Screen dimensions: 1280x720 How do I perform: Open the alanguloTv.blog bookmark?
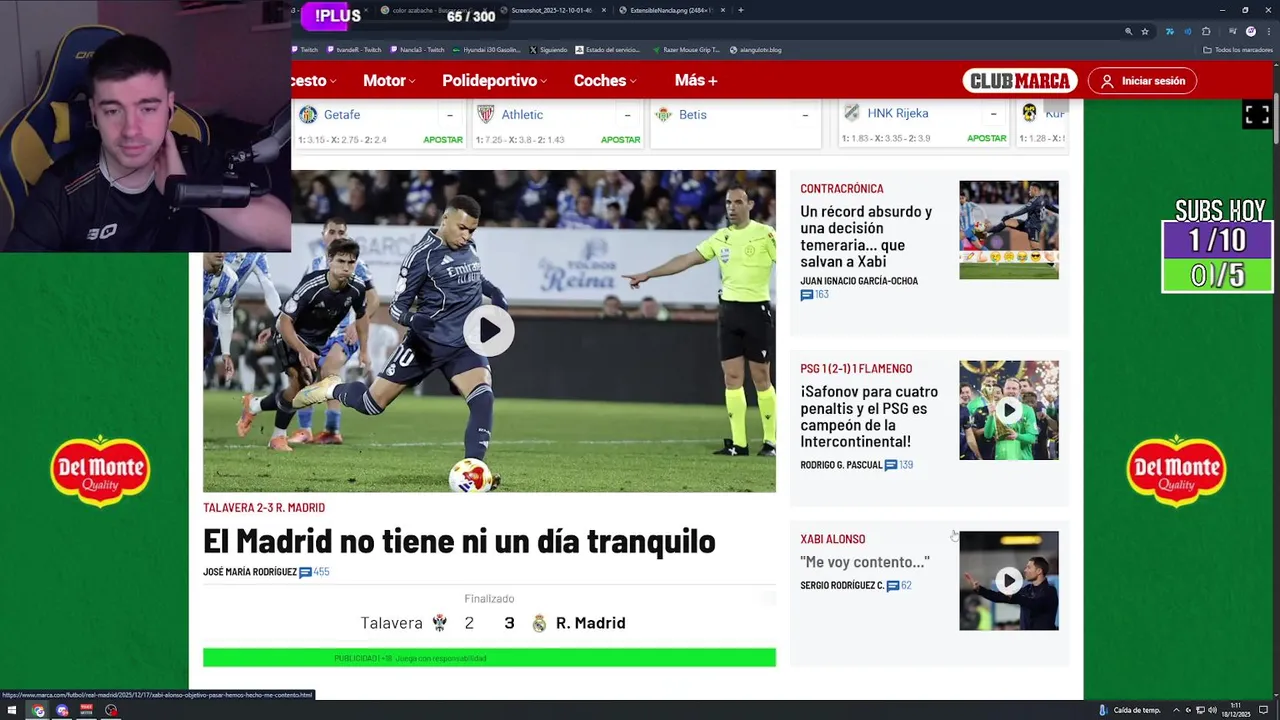(x=756, y=50)
